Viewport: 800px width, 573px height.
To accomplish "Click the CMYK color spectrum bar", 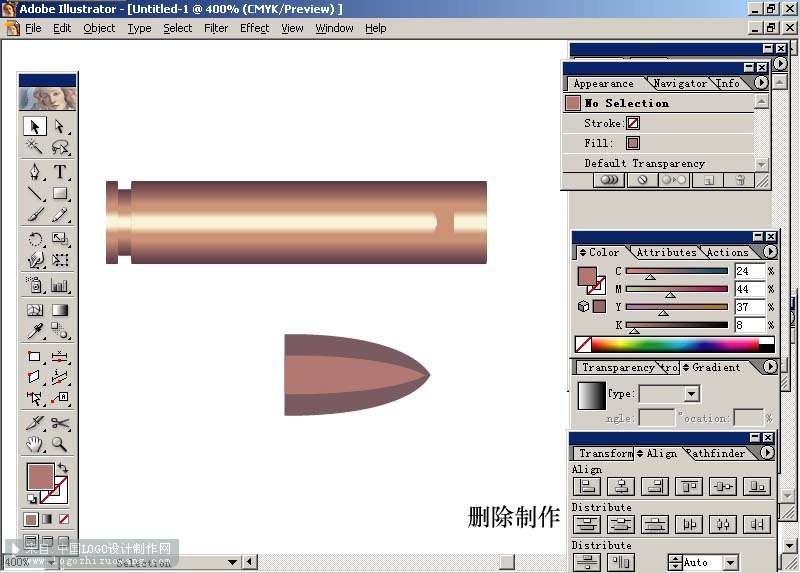I will tap(674, 344).
